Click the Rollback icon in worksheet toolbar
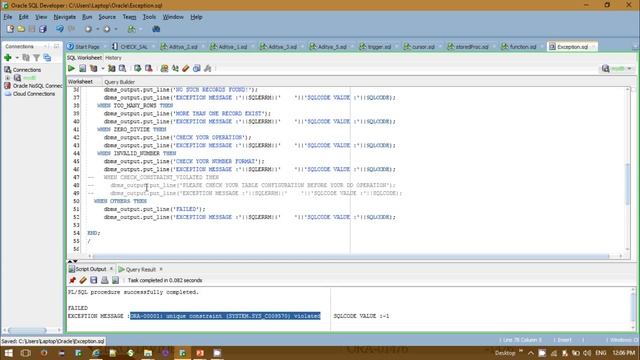This screenshot has width=640, height=360. pyautogui.click(x=149, y=69)
